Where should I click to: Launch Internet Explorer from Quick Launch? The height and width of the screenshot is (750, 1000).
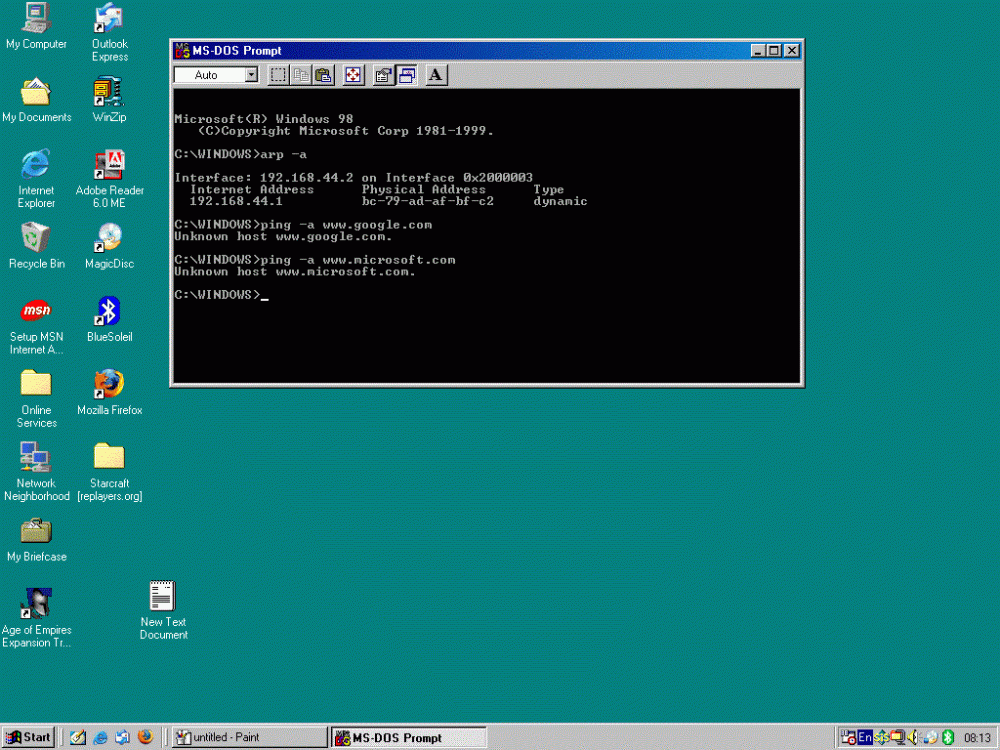[x=100, y=737]
